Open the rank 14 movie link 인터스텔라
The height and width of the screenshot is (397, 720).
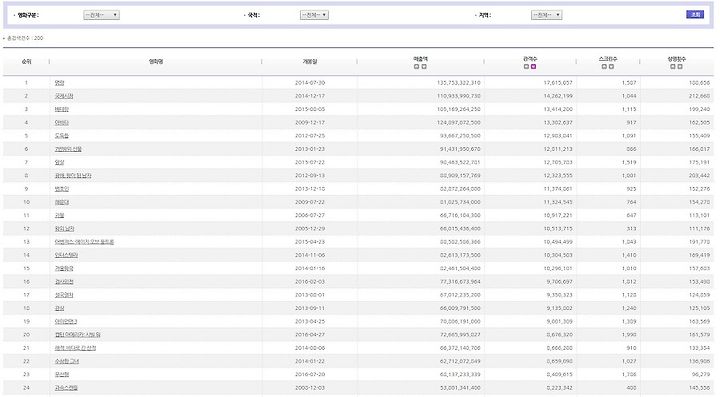pyautogui.click(x=66, y=255)
